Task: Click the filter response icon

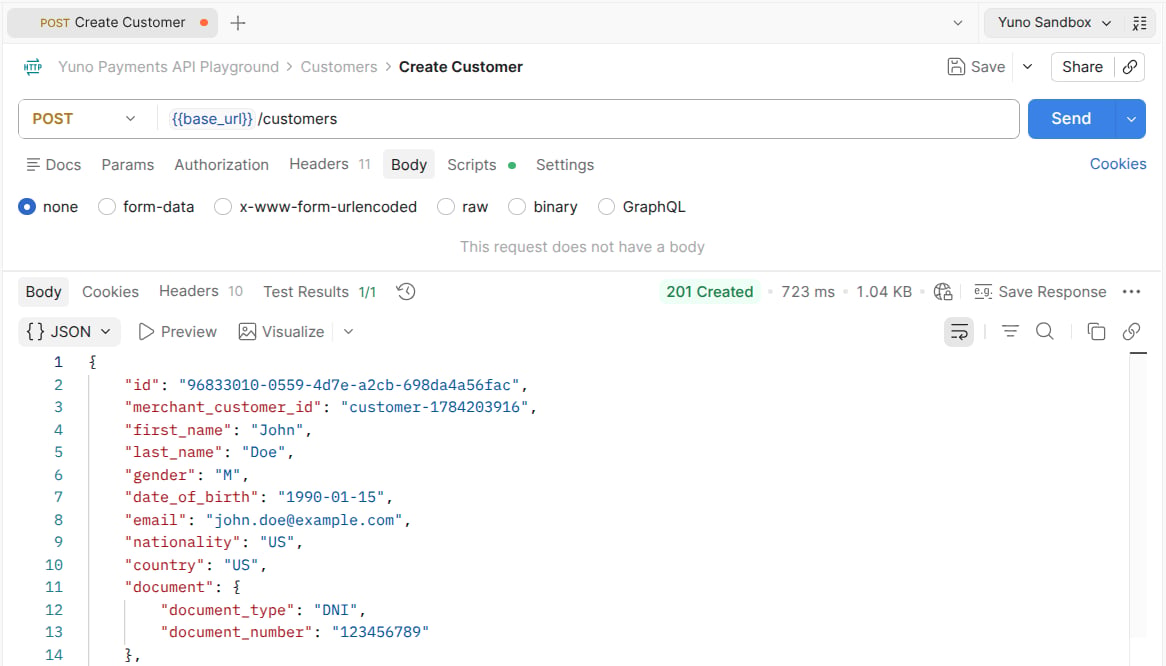Action: (1010, 332)
